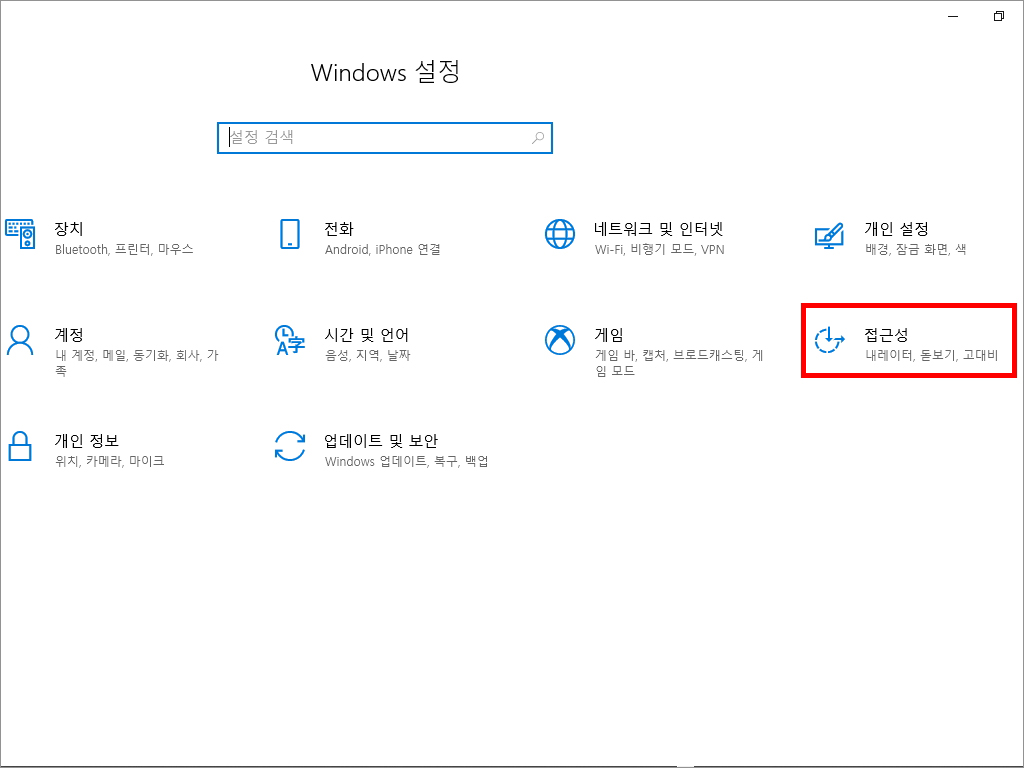Click the 'Wi-Fi, 비행기 모드, VPN' description

[x=660, y=249]
